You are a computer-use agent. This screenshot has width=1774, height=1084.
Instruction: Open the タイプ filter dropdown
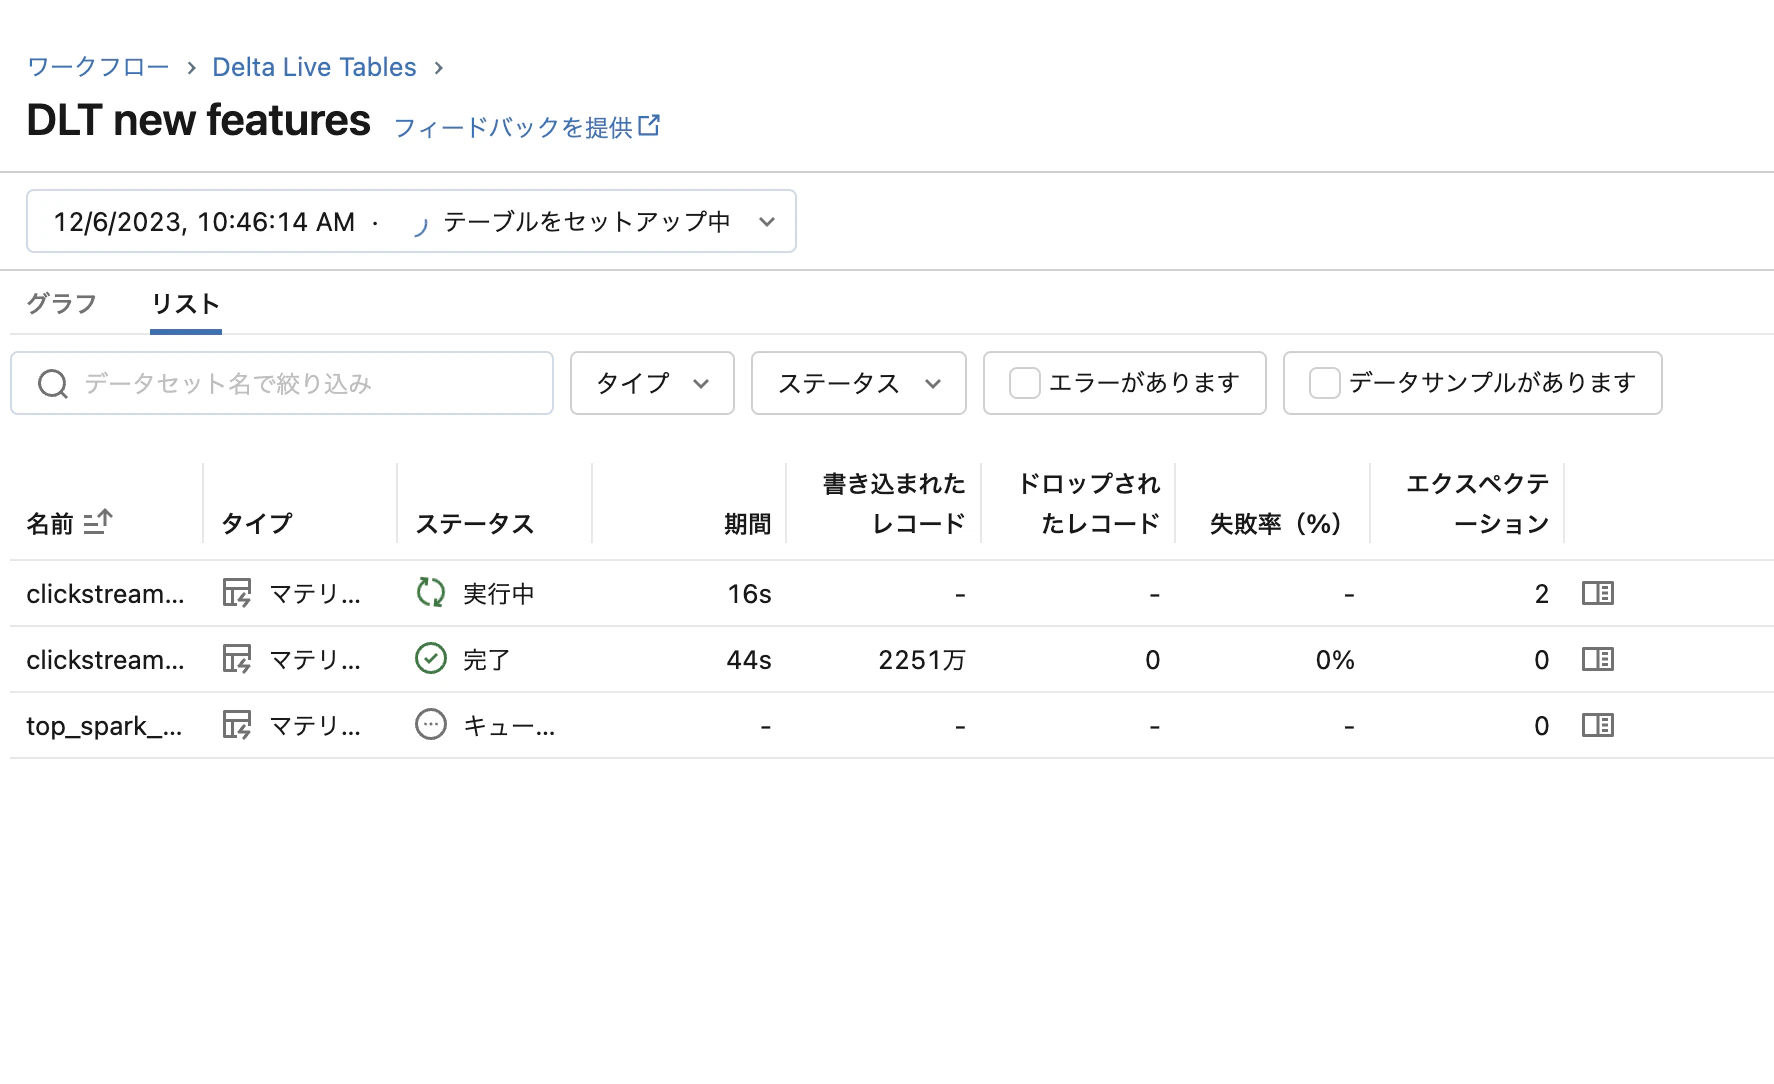[x=651, y=383]
